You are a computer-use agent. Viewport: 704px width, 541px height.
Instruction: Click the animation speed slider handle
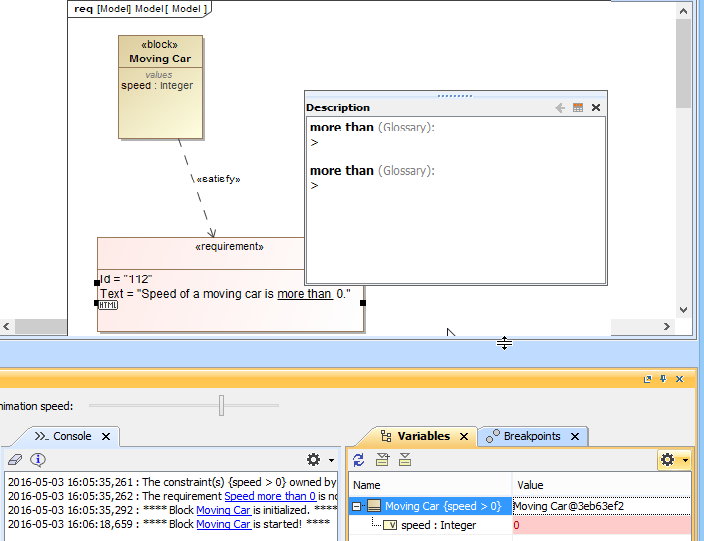pyautogui.click(x=221, y=405)
